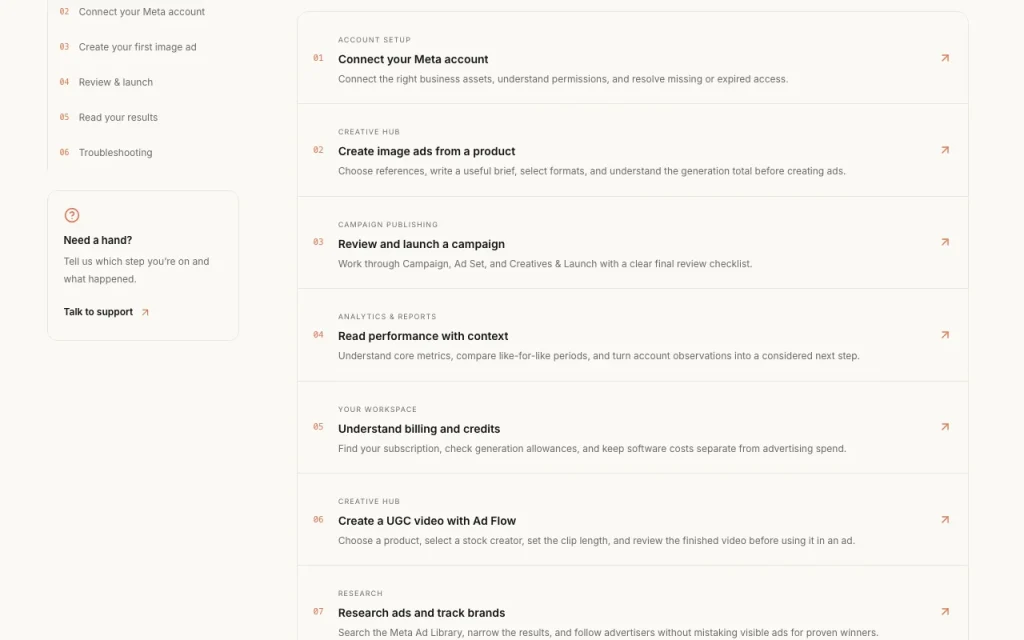Click the description starting 'Work through Campaign, Ad Set'
The width and height of the screenshot is (1024, 640).
click(545, 264)
